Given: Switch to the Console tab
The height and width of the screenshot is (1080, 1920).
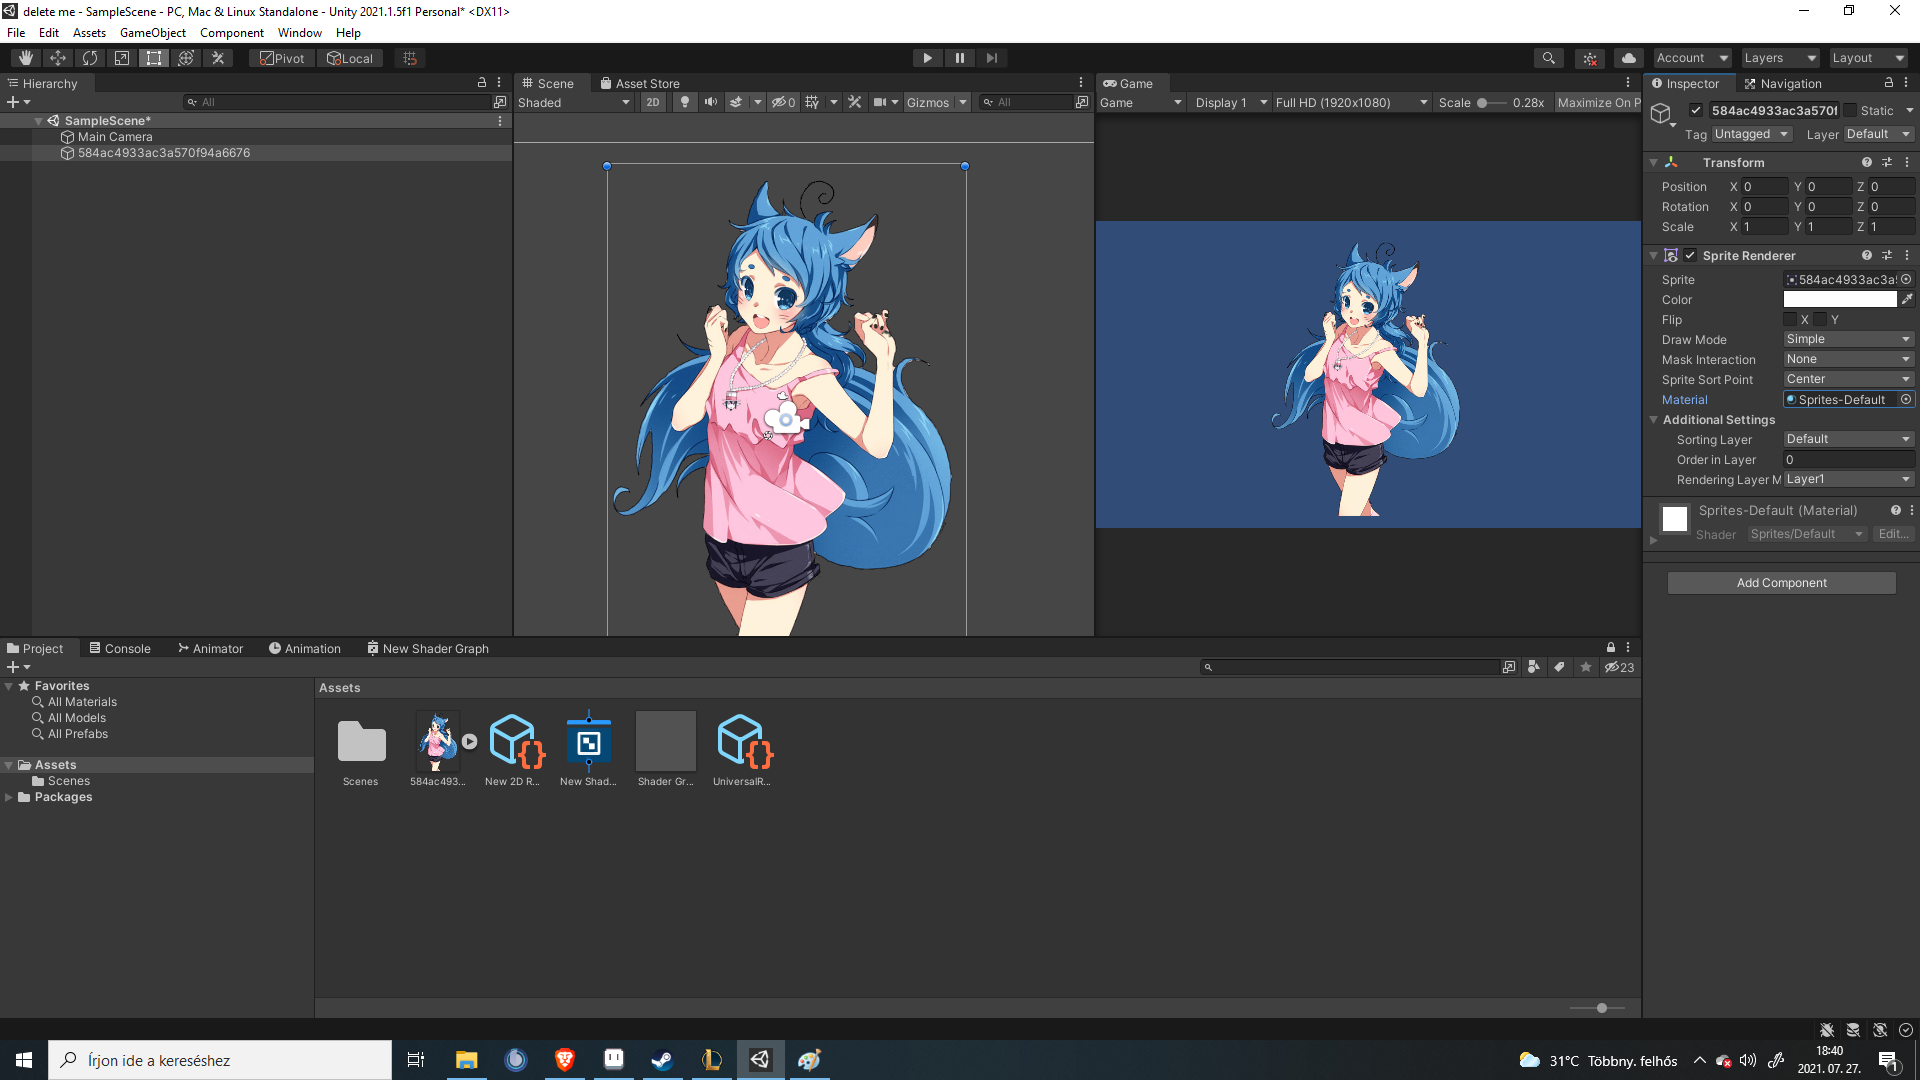Looking at the screenshot, I should [120, 648].
